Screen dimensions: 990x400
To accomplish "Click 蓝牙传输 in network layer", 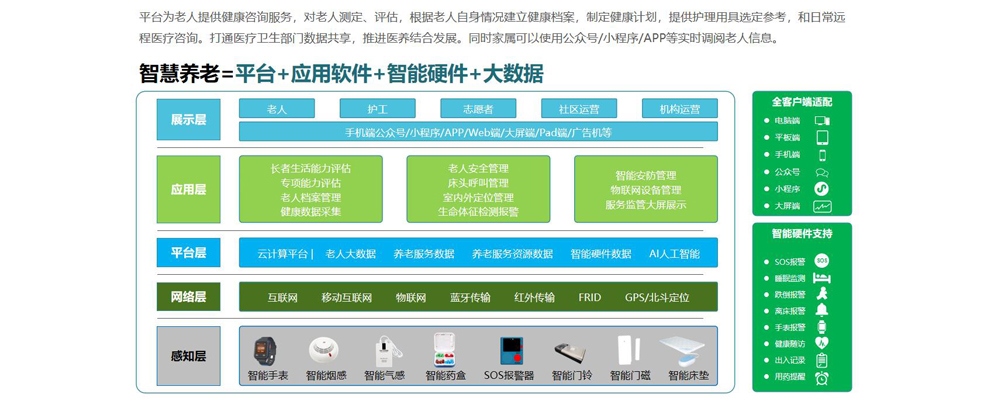I will click(470, 297).
